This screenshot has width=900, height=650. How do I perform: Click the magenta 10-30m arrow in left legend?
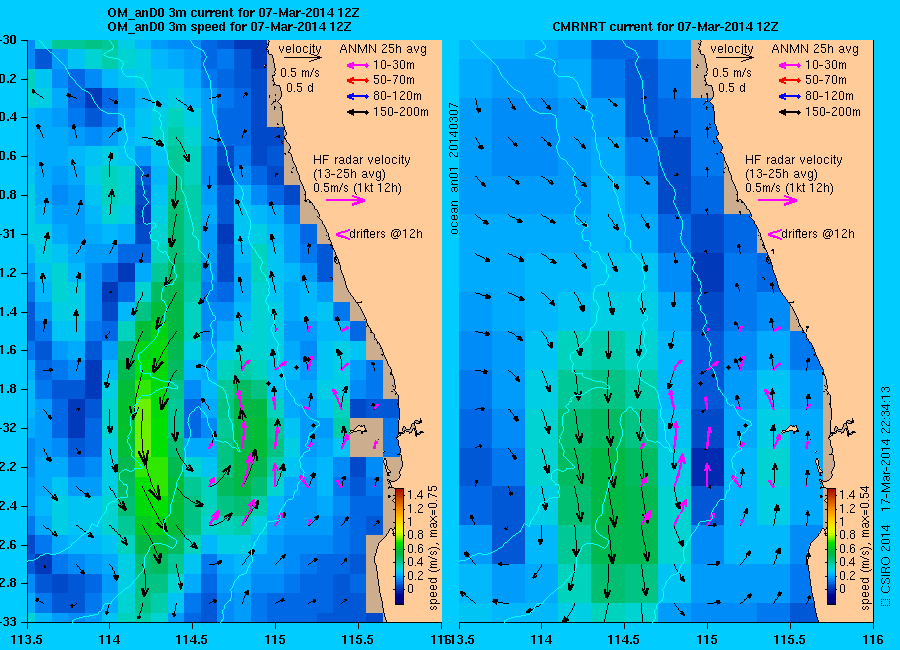coord(358,65)
